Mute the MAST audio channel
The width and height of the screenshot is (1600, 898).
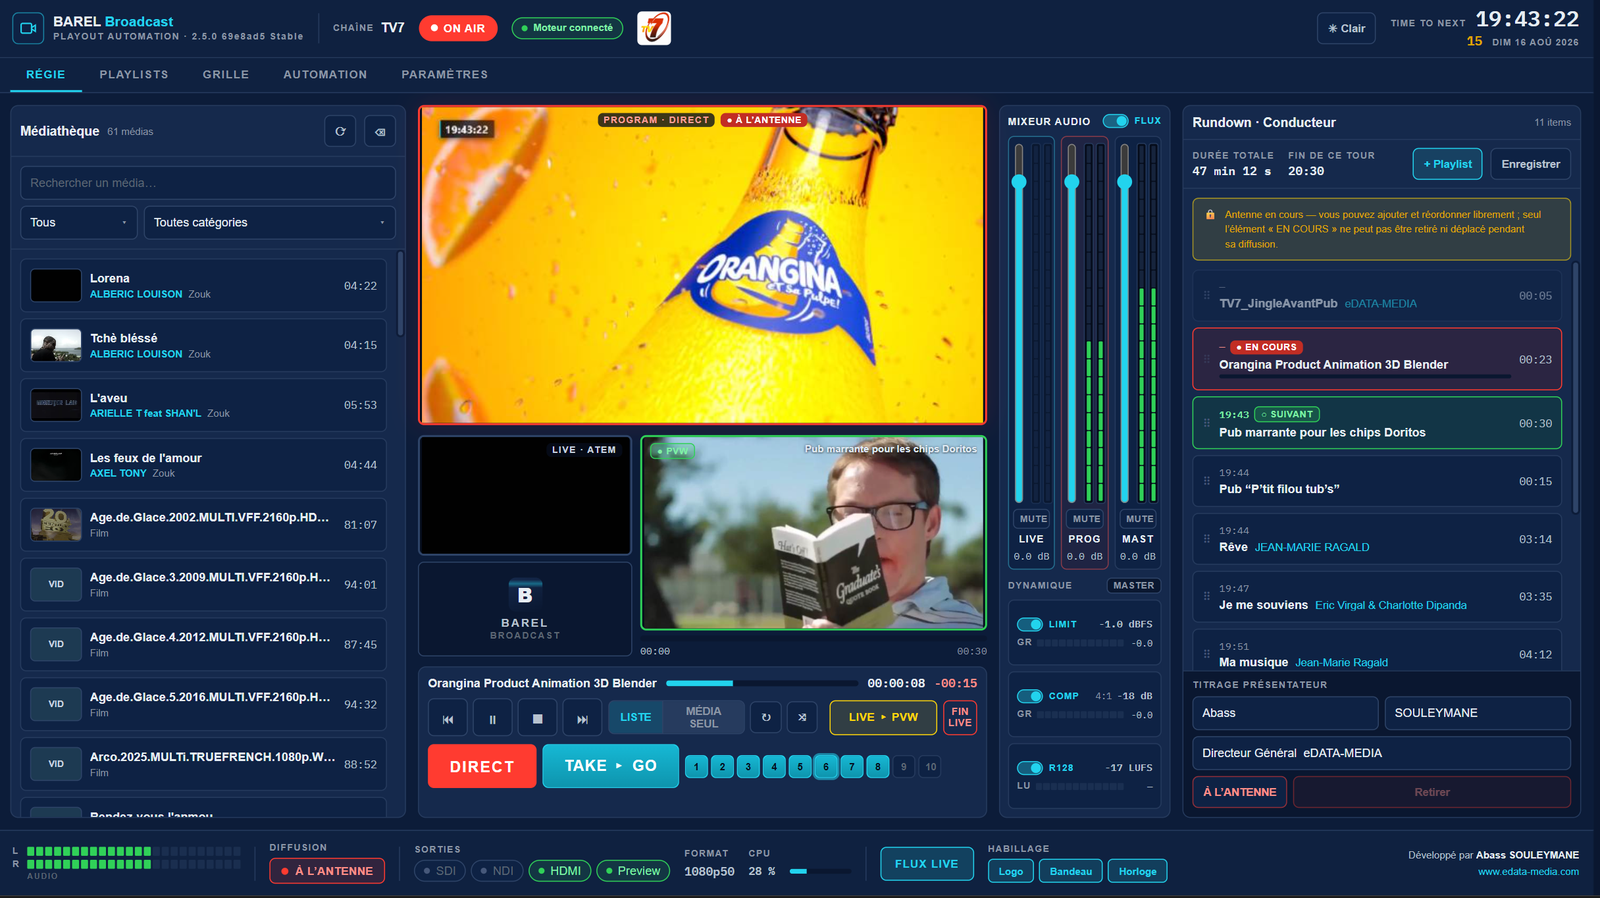point(1139,519)
